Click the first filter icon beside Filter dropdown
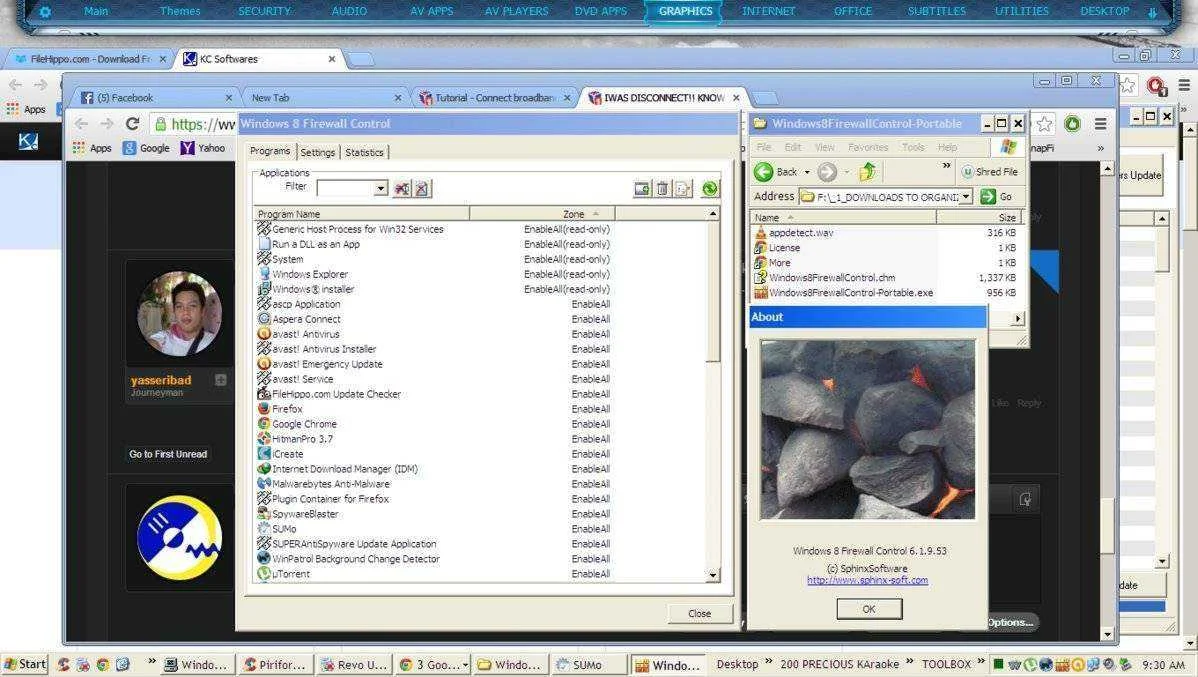 click(x=402, y=189)
